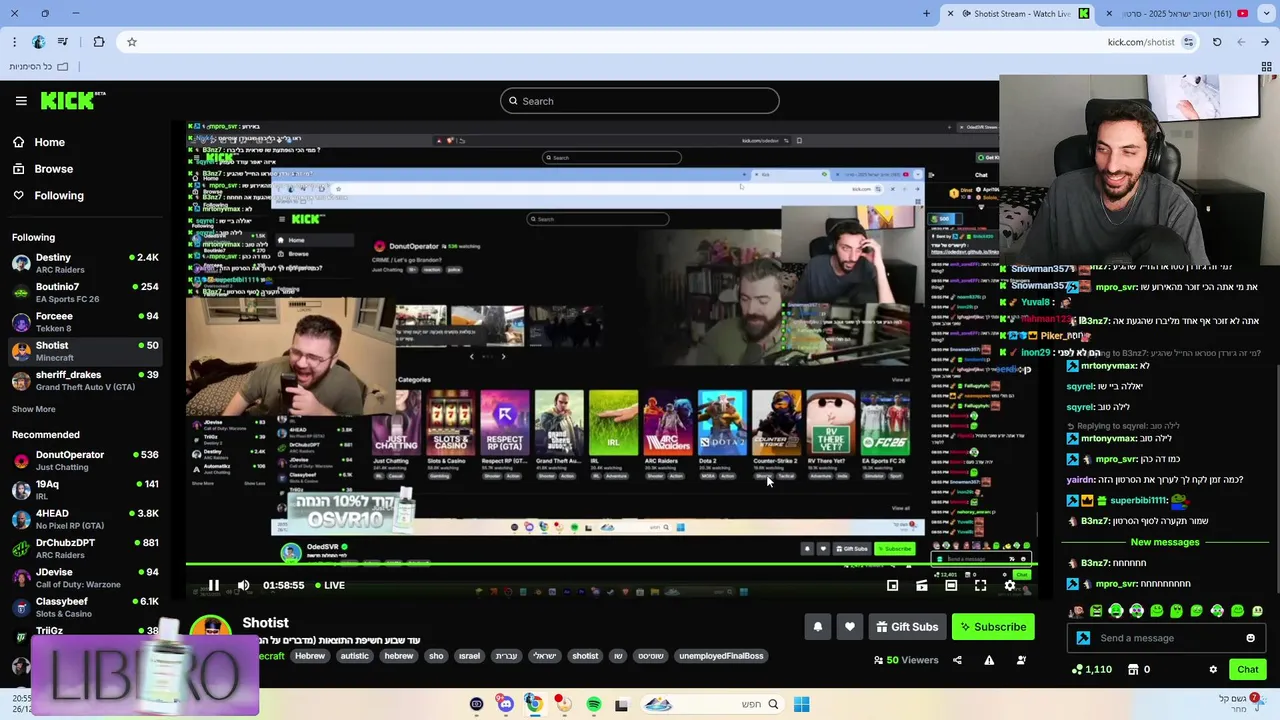Send message with green Chat button

pyautogui.click(x=1248, y=669)
